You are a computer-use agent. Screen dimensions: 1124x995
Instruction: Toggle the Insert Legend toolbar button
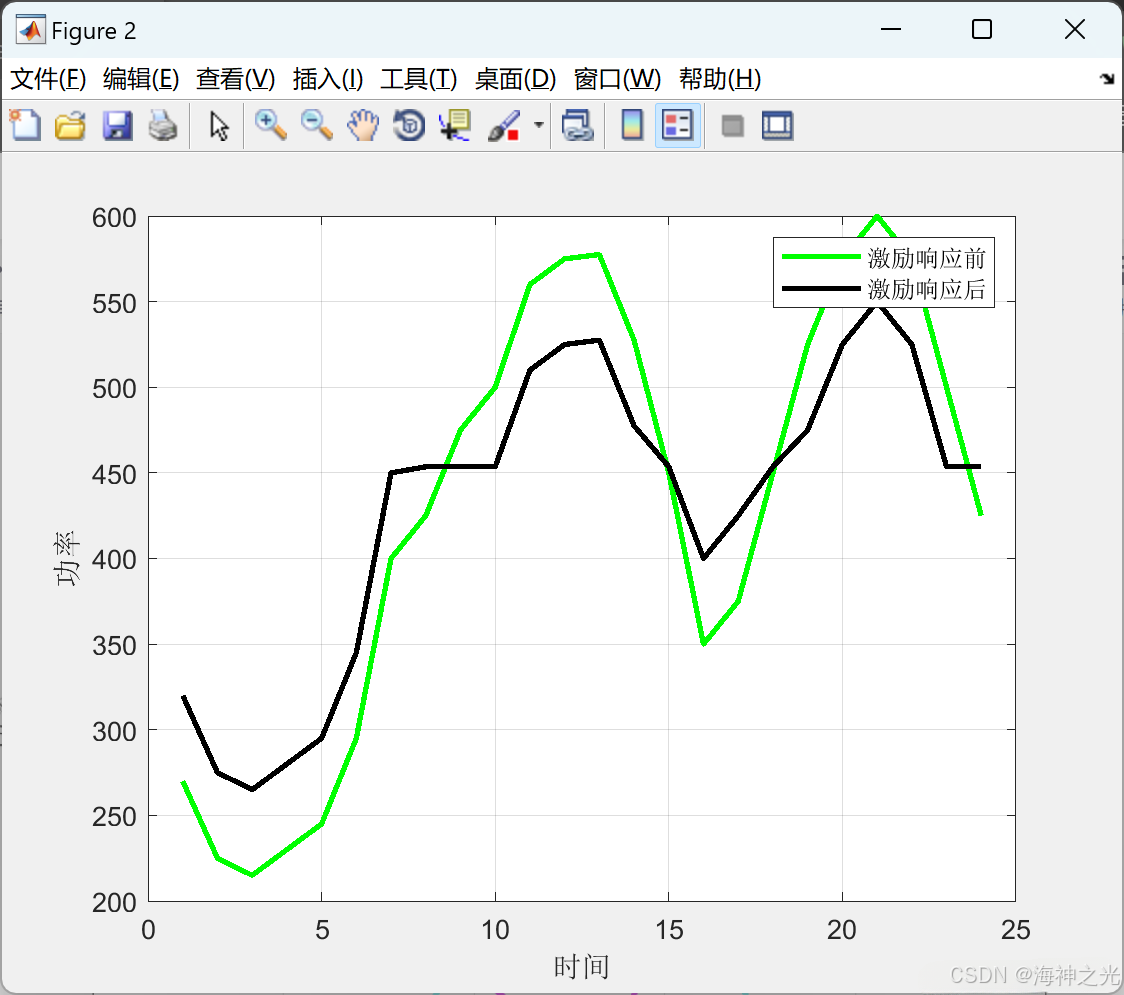click(677, 125)
